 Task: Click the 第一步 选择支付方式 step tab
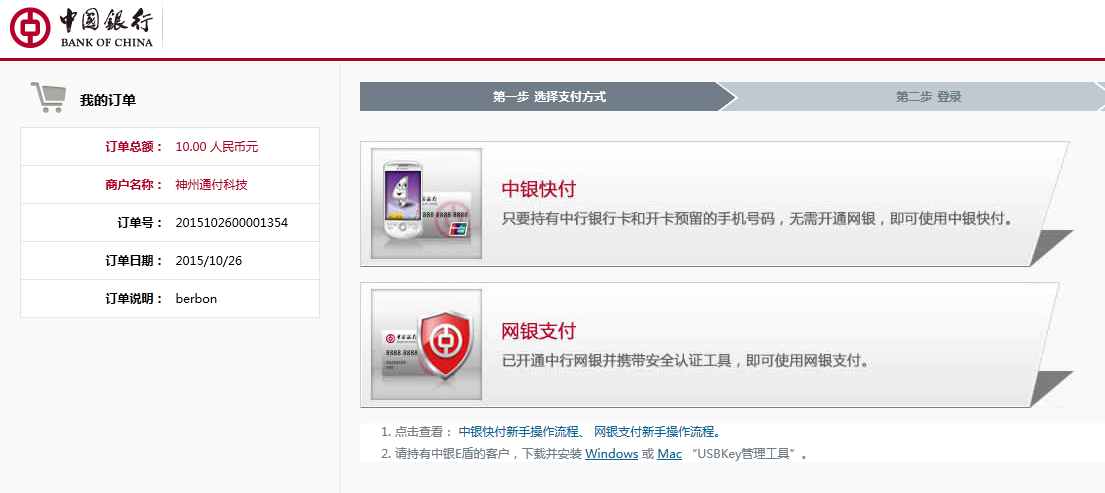click(549, 97)
